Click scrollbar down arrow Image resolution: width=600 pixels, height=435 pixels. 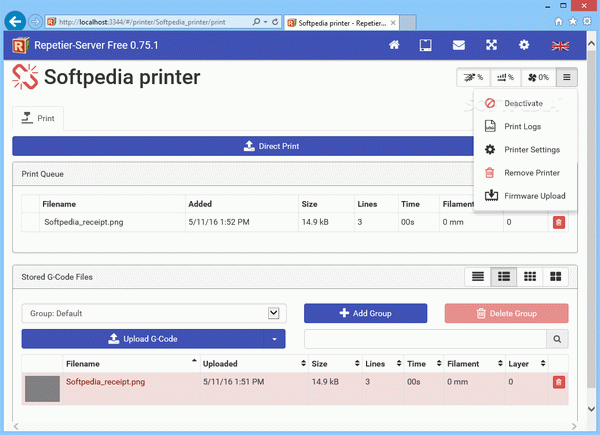tap(592, 409)
